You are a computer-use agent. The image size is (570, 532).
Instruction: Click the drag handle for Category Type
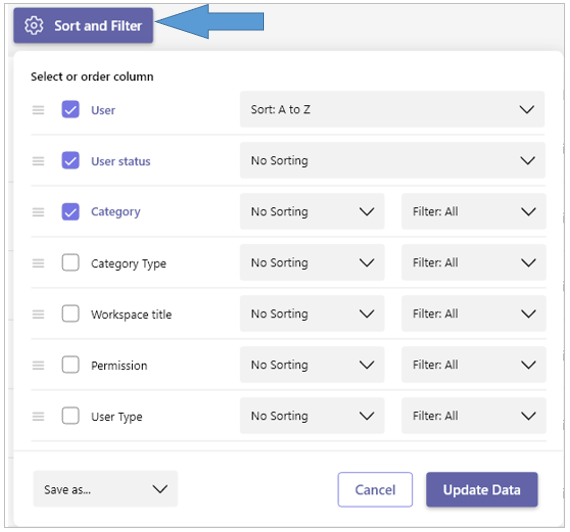[x=38, y=263]
